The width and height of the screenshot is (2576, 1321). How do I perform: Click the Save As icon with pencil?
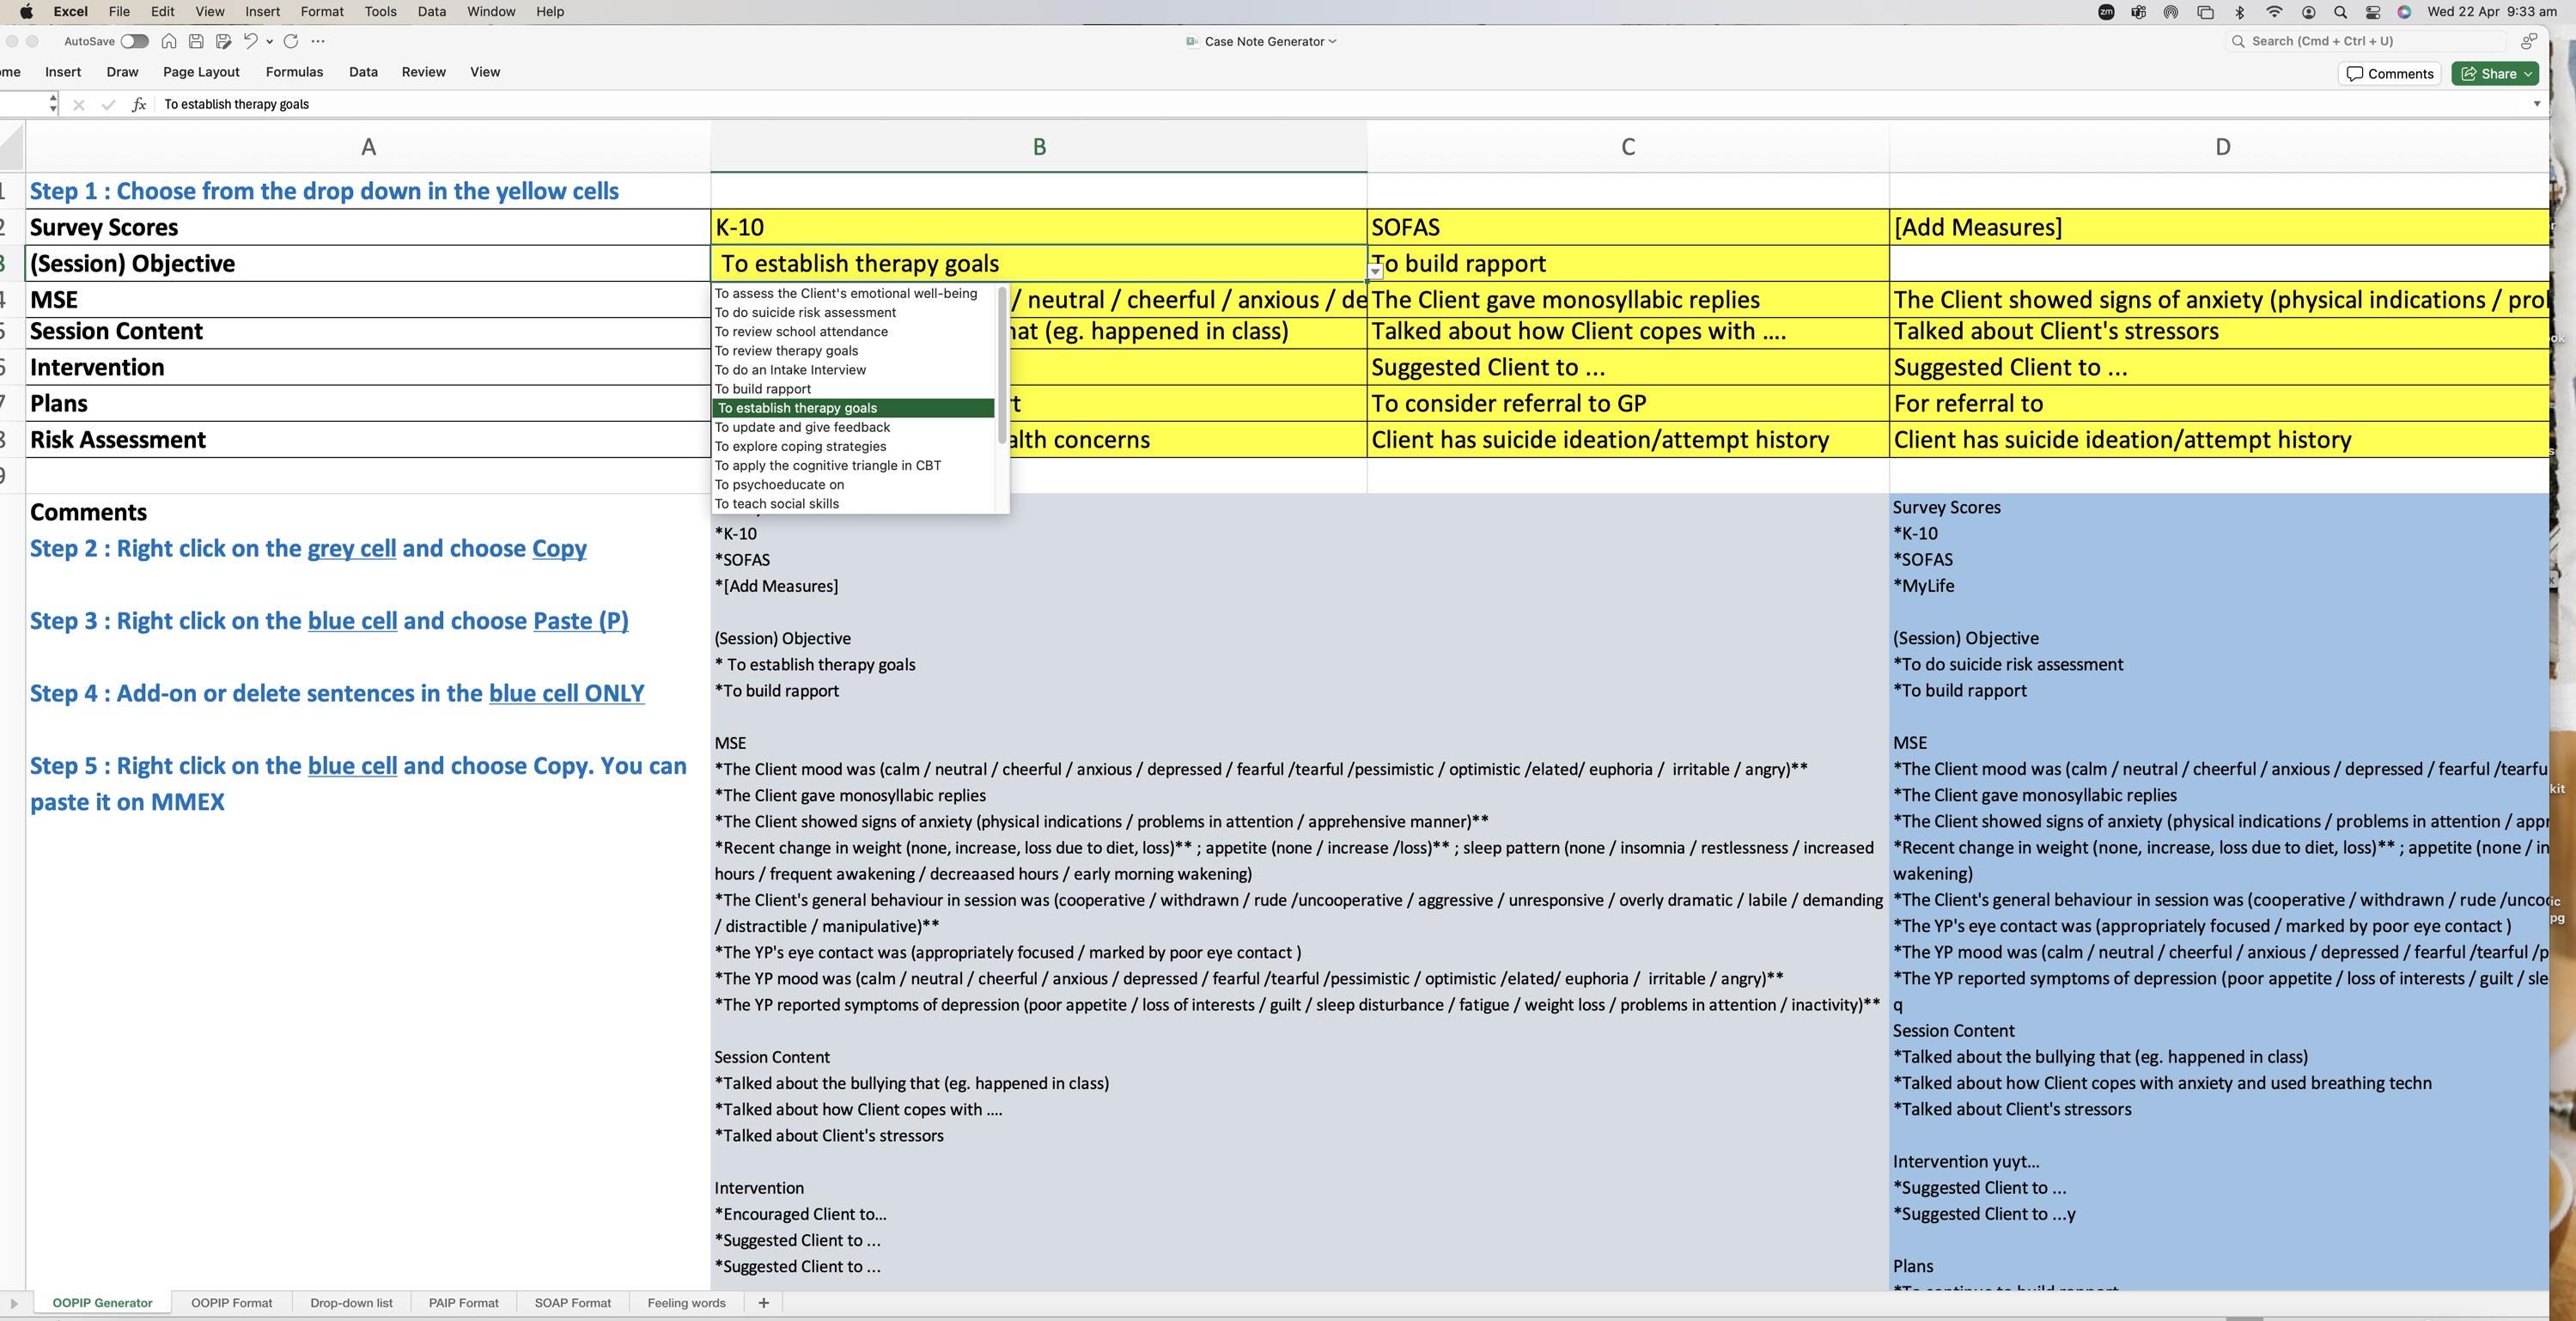[x=223, y=41]
